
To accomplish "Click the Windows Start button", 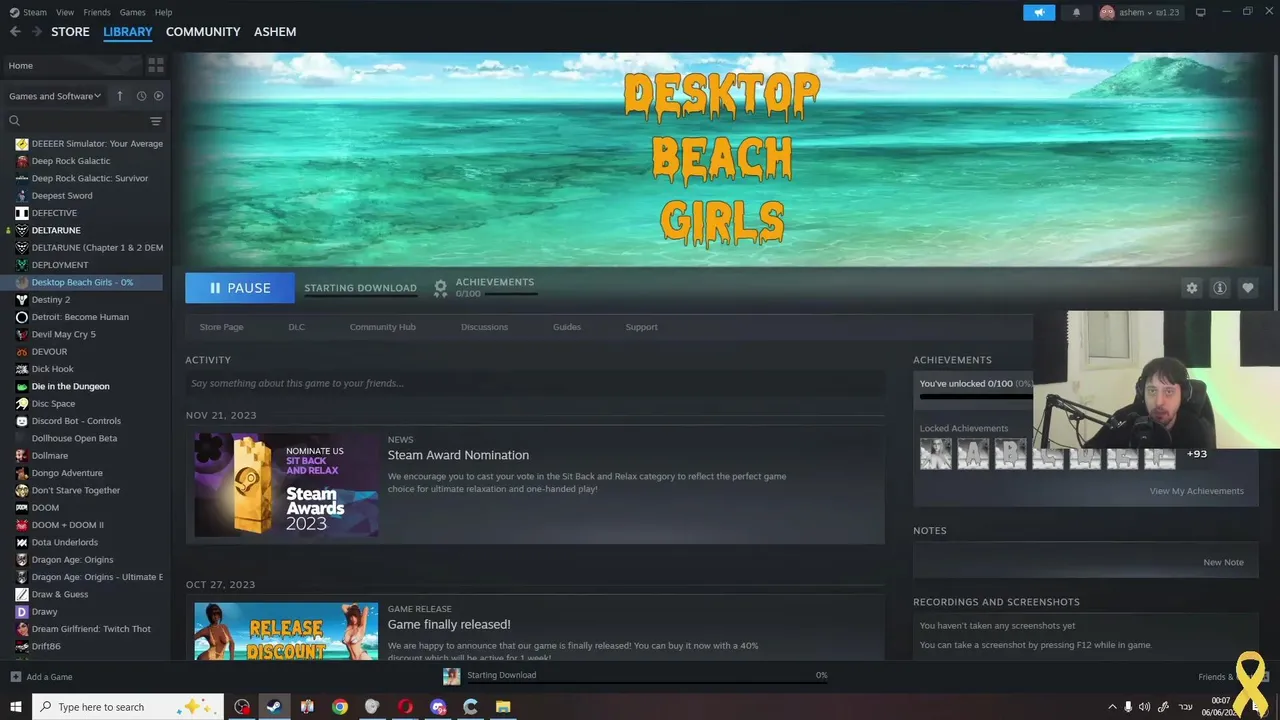I will pyautogui.click(x=15, y=707).
